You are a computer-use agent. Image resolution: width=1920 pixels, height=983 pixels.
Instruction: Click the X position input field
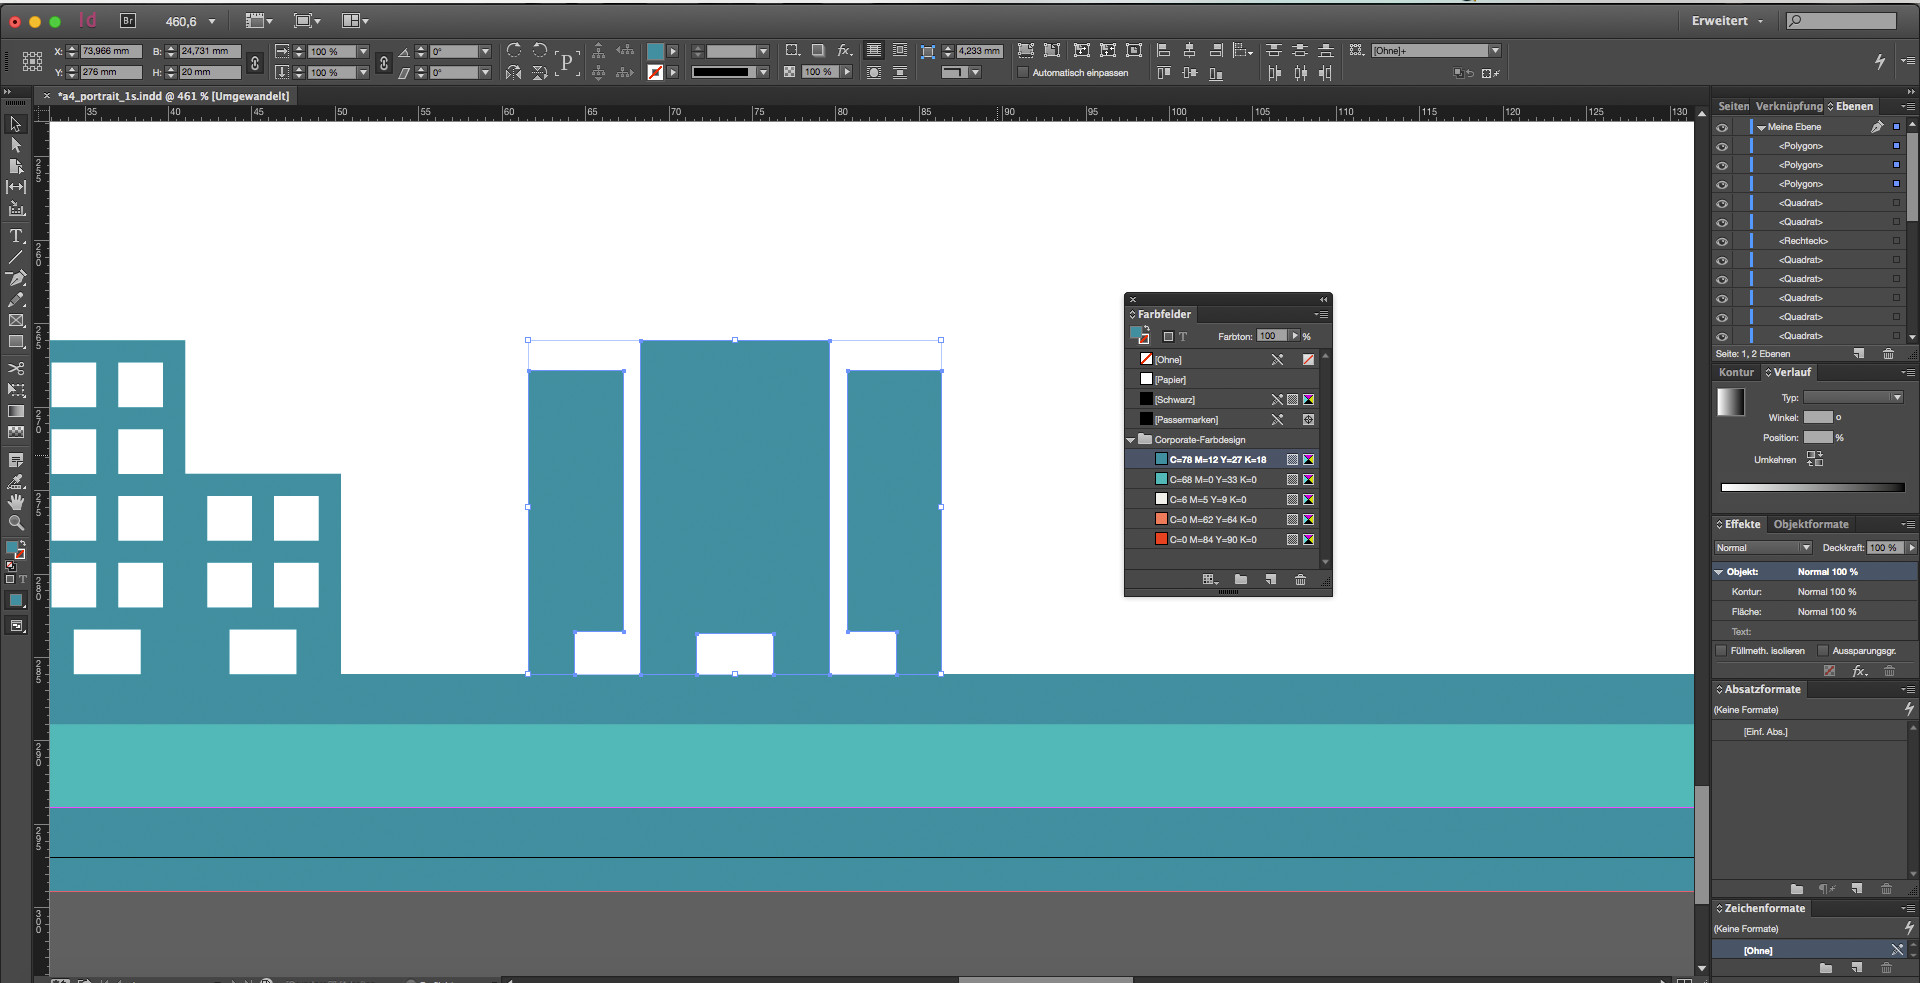point(110,51)
